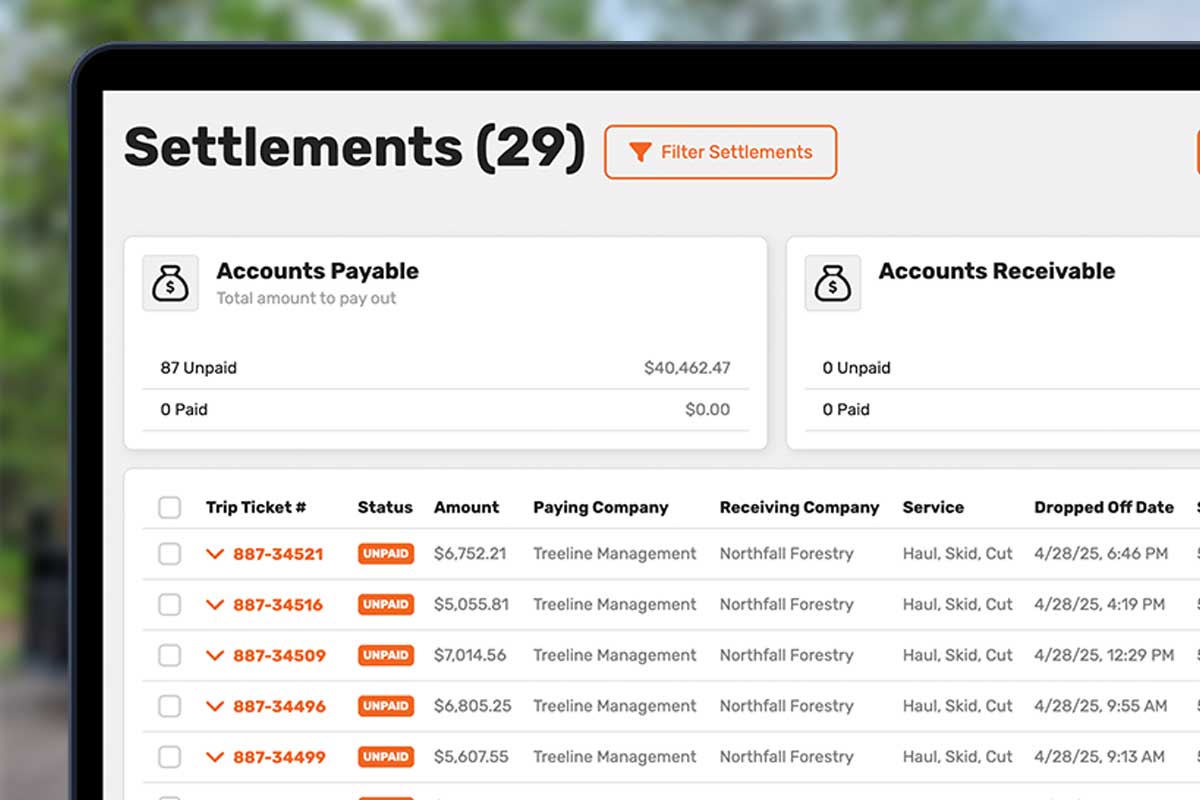Sort by Paying Company column header
Image resolution: width=1200 pixels, height=800 pixels.
click(601, 507)
